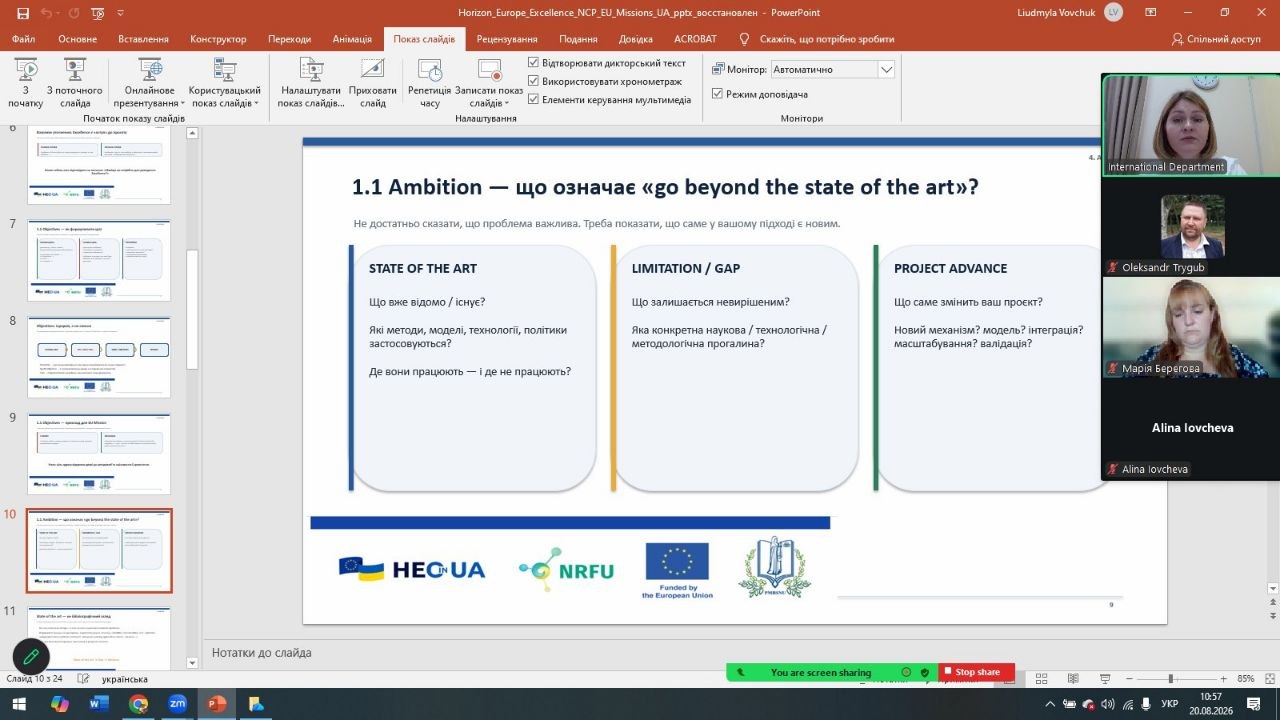Open the ACROBAT tab
The image size is (1280, 720).
[695, 39]
